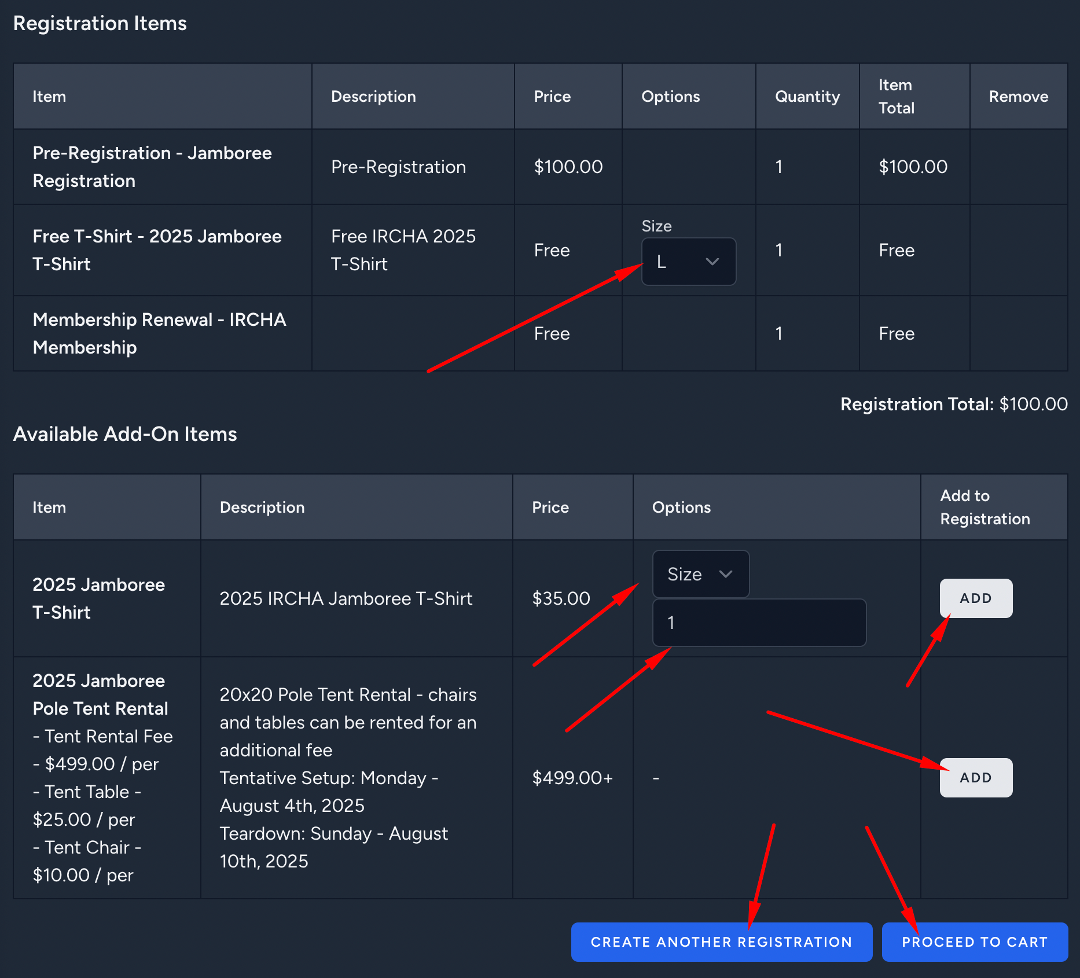Image resolution: width=1080 pixels, height=978 pixels.
Task: Click the $499.00+ price for the Pole Tent Rental
Action: tap(572, 778)
